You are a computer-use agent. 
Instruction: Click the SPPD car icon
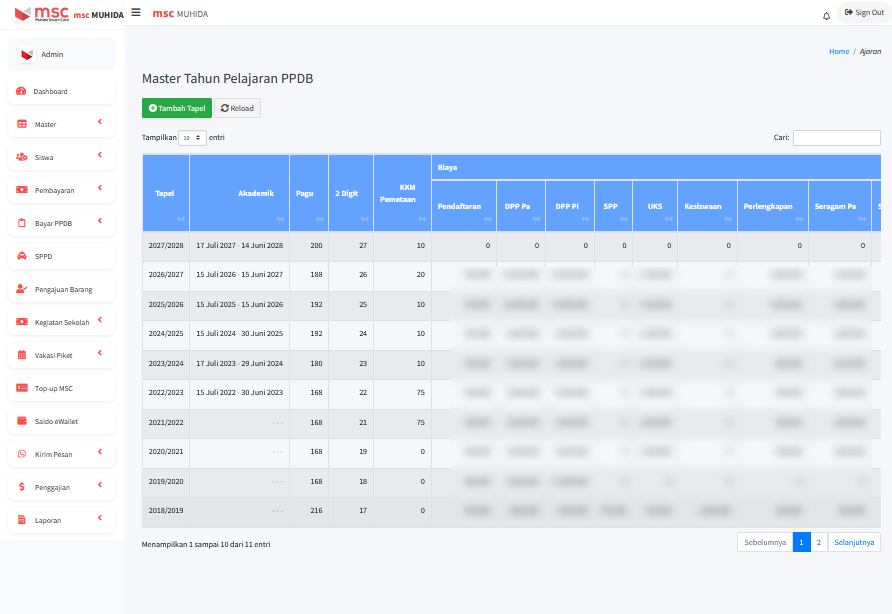pyautogui.click(x=21, y=256)
